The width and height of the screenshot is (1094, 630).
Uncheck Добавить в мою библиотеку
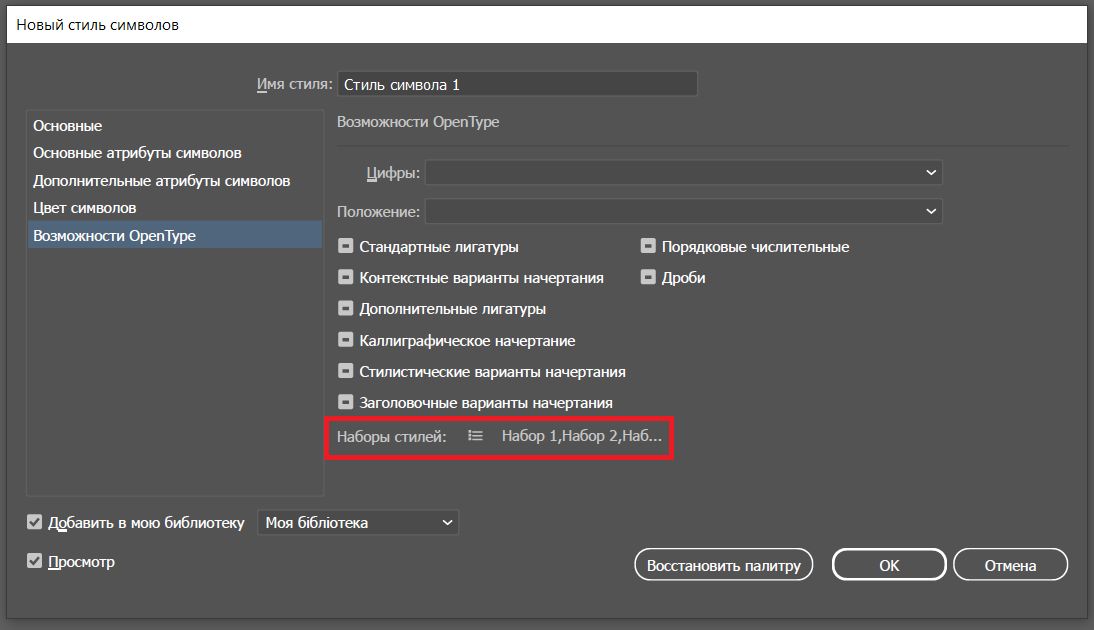(x=36, y=522)
